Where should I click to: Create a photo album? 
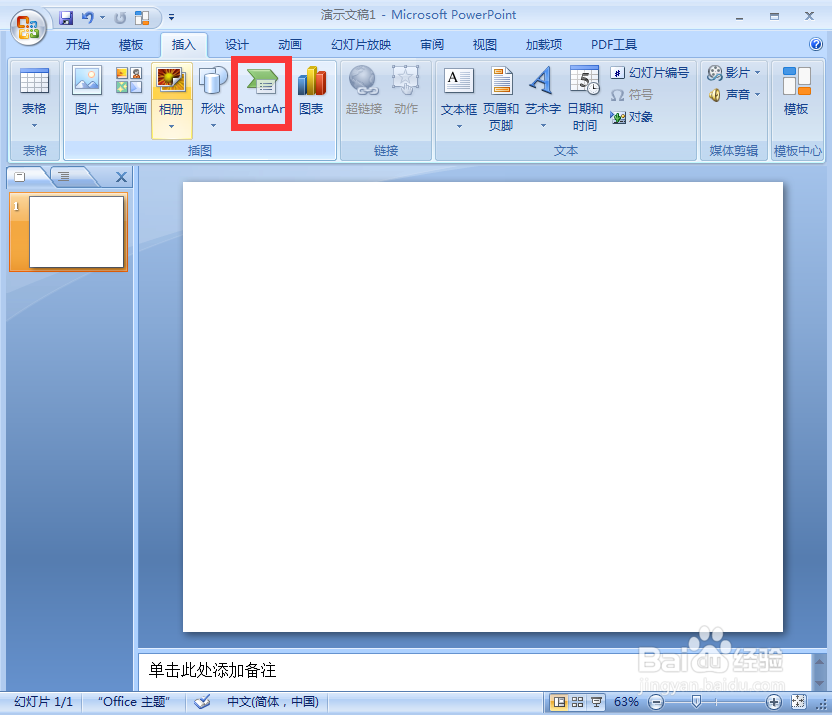coord(171,91)
